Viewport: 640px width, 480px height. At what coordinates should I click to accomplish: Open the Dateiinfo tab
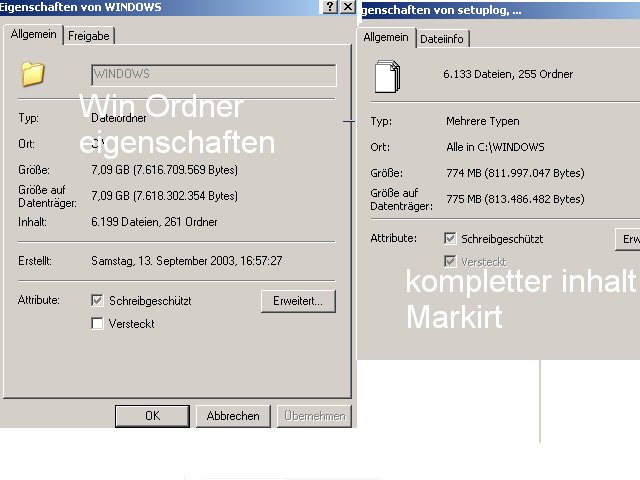442,39
